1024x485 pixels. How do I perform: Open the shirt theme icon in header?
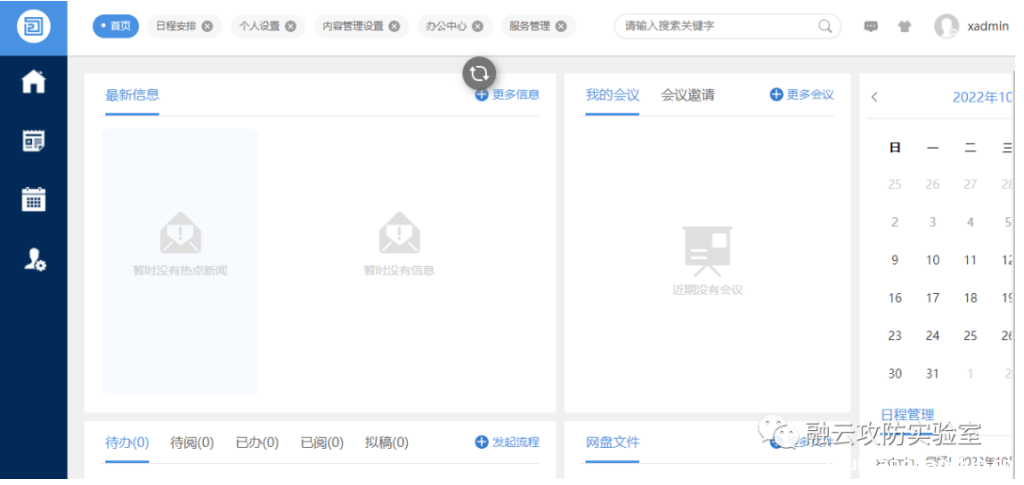coord(904,27)
